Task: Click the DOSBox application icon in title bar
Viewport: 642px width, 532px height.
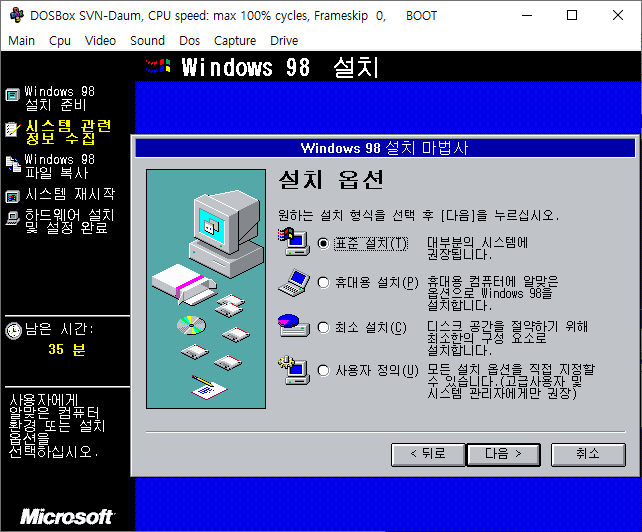Action: (17, 16)
